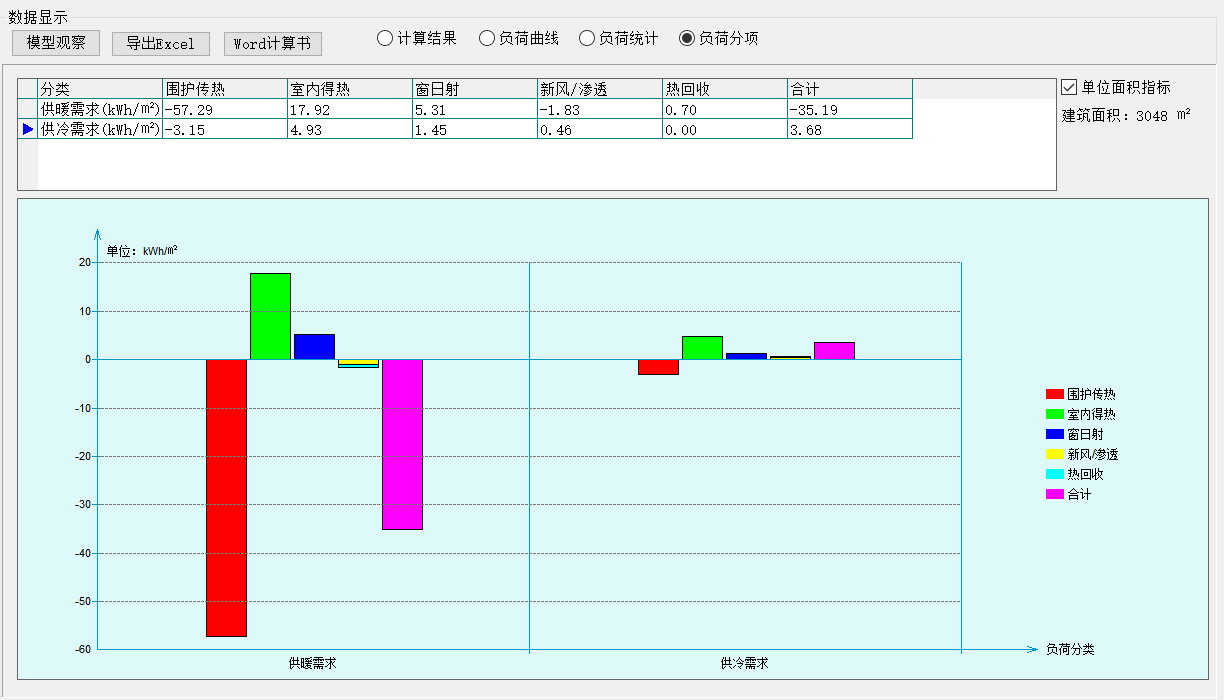This screenshot has height=700, width=1224.
Task: Click the 围护传热 column header
Action: (224, 89)
